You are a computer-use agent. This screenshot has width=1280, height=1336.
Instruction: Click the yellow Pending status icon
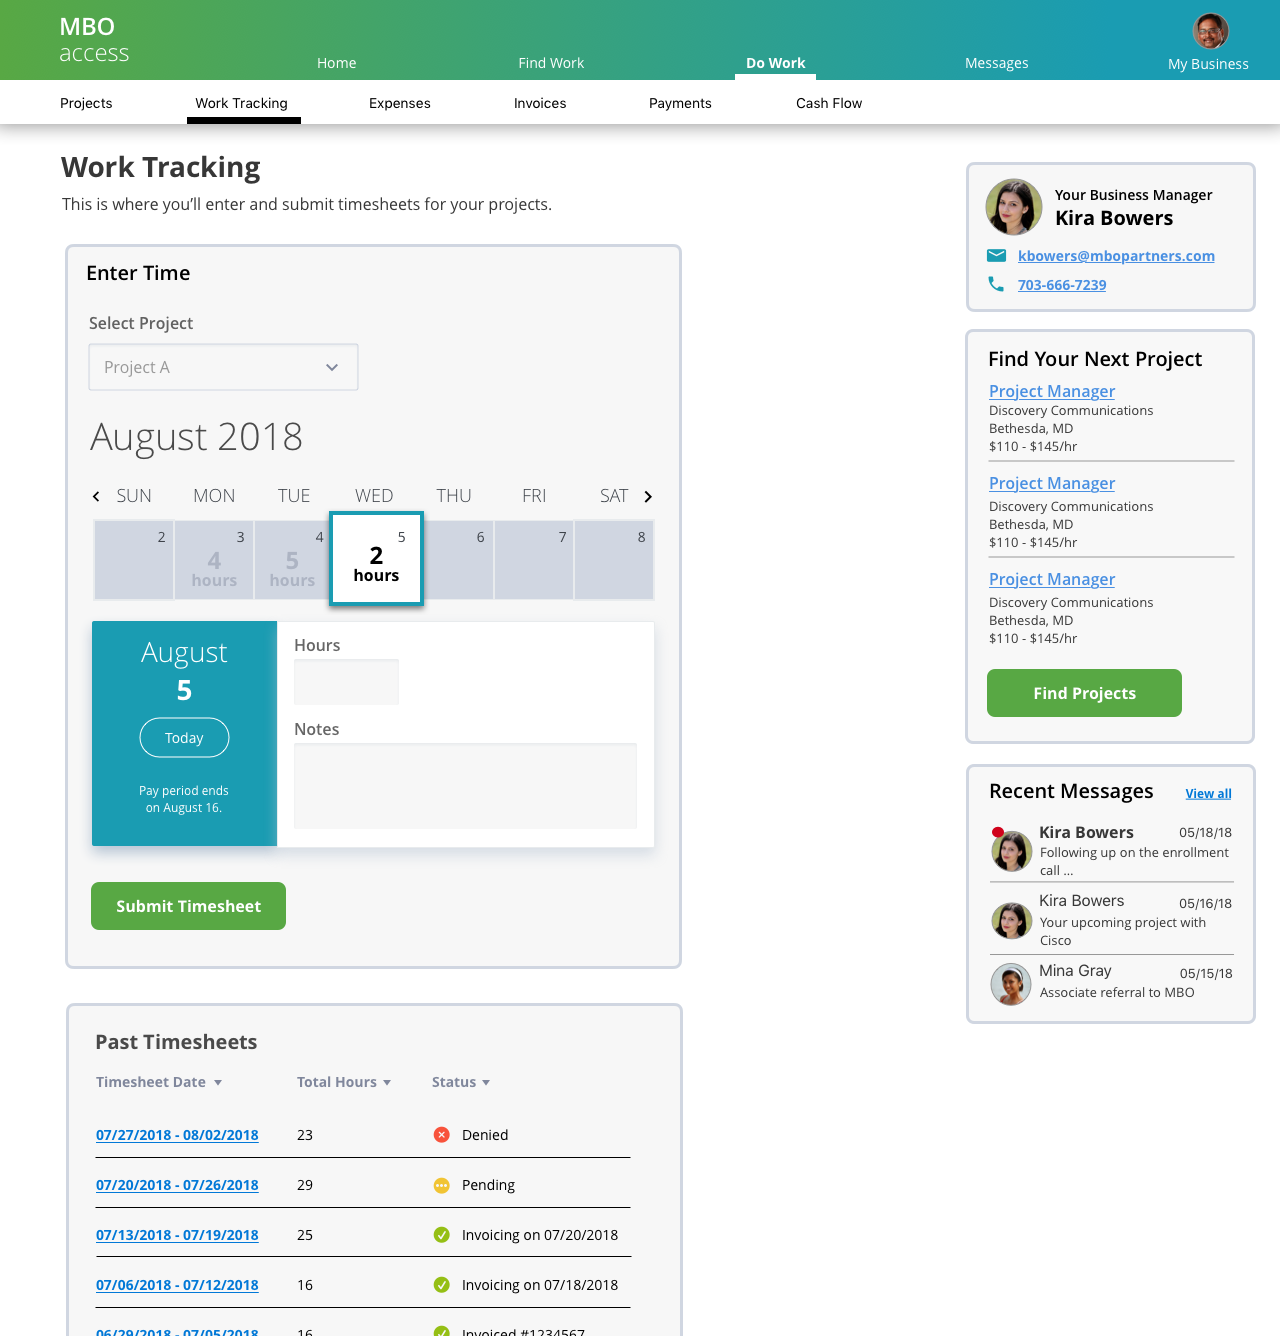(x=441, y=1185)
